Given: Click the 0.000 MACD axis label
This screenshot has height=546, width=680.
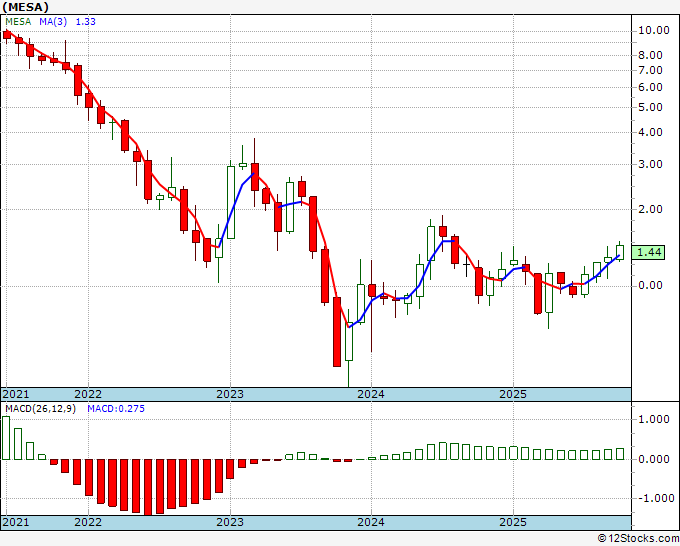Looking at the screenshot, I should point(653,459).
